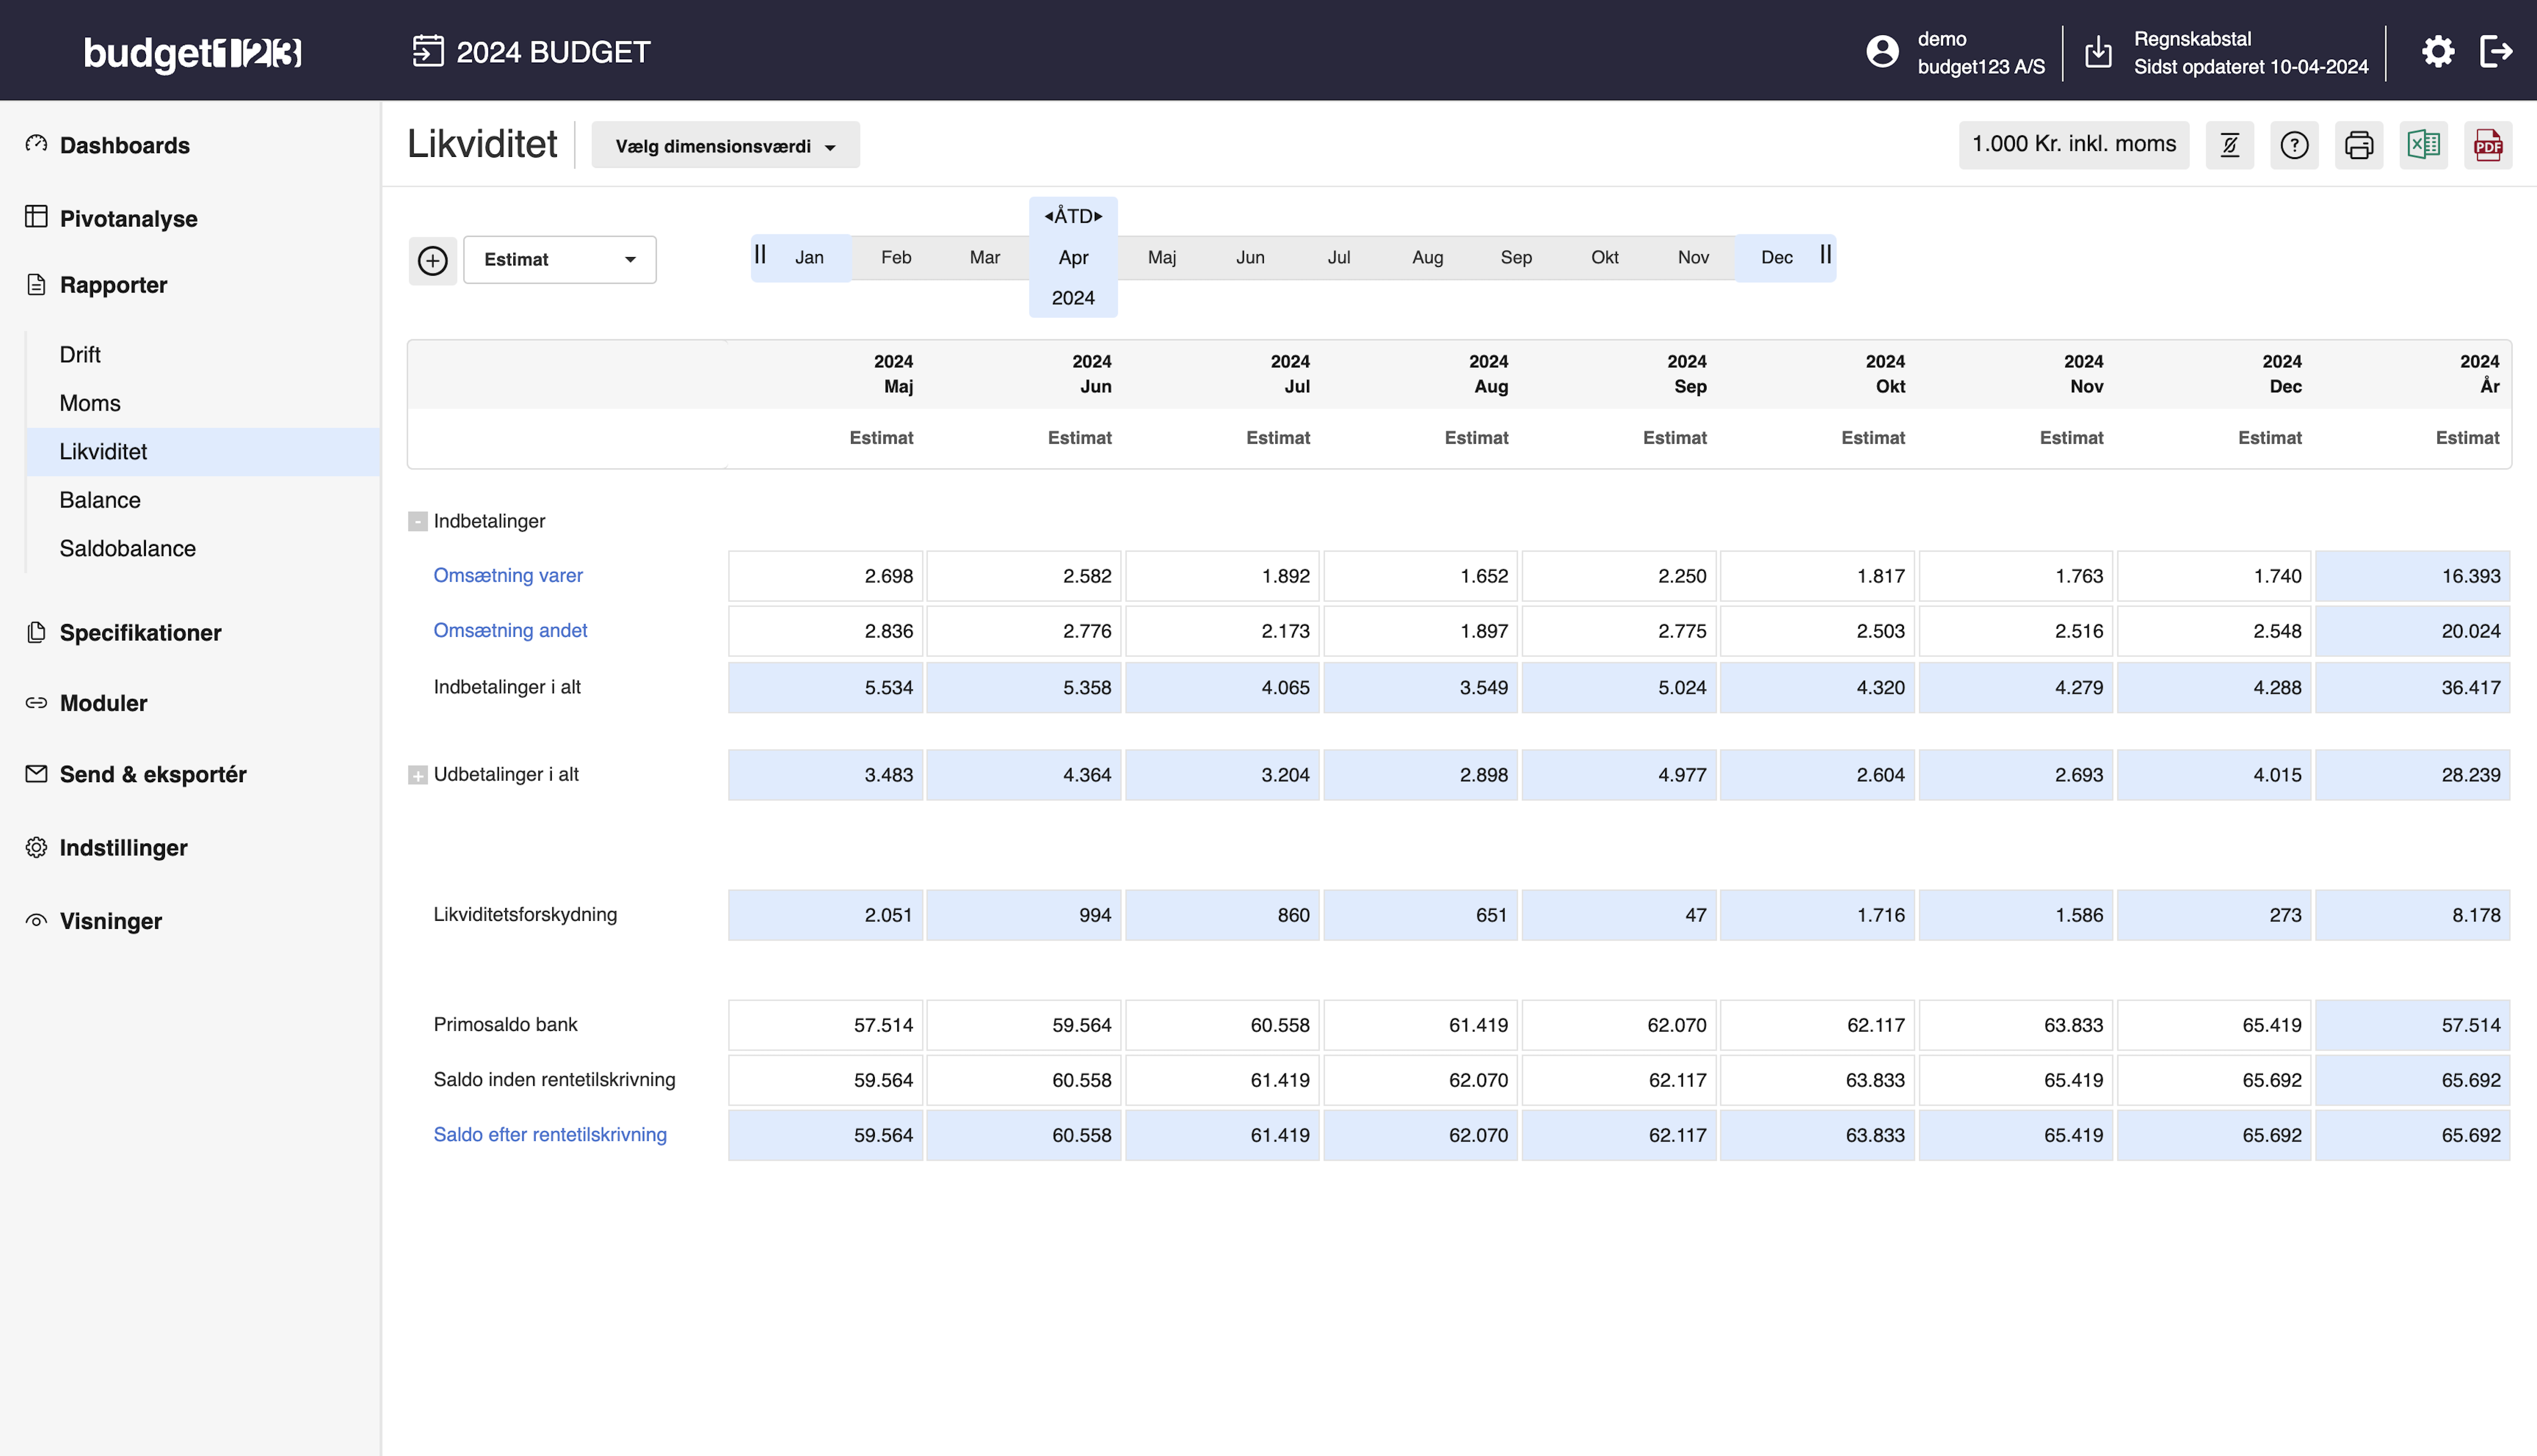Click the user profile icon for demo
Screen dimensions: 2537x1456
tap(1882, 51)
